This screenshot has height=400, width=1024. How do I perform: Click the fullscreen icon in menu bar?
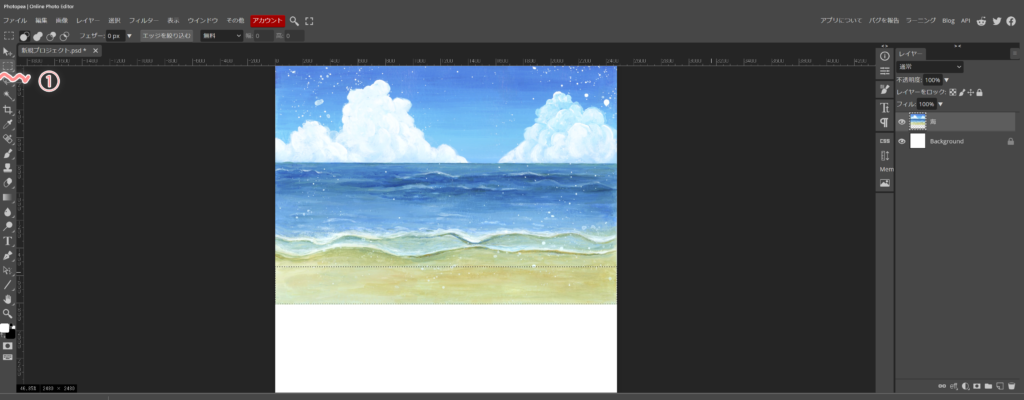coord(310,20)
